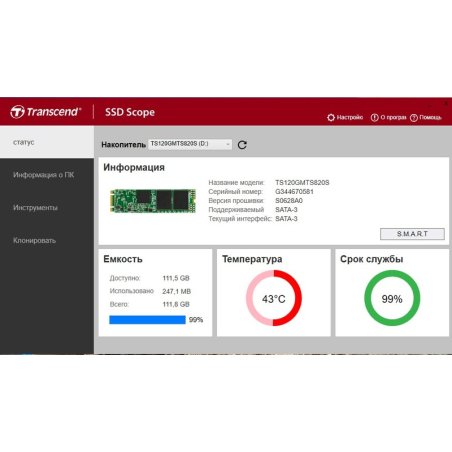Click the firmware version S0628A0
Screen dimensions: 452x452
(289, 200)
